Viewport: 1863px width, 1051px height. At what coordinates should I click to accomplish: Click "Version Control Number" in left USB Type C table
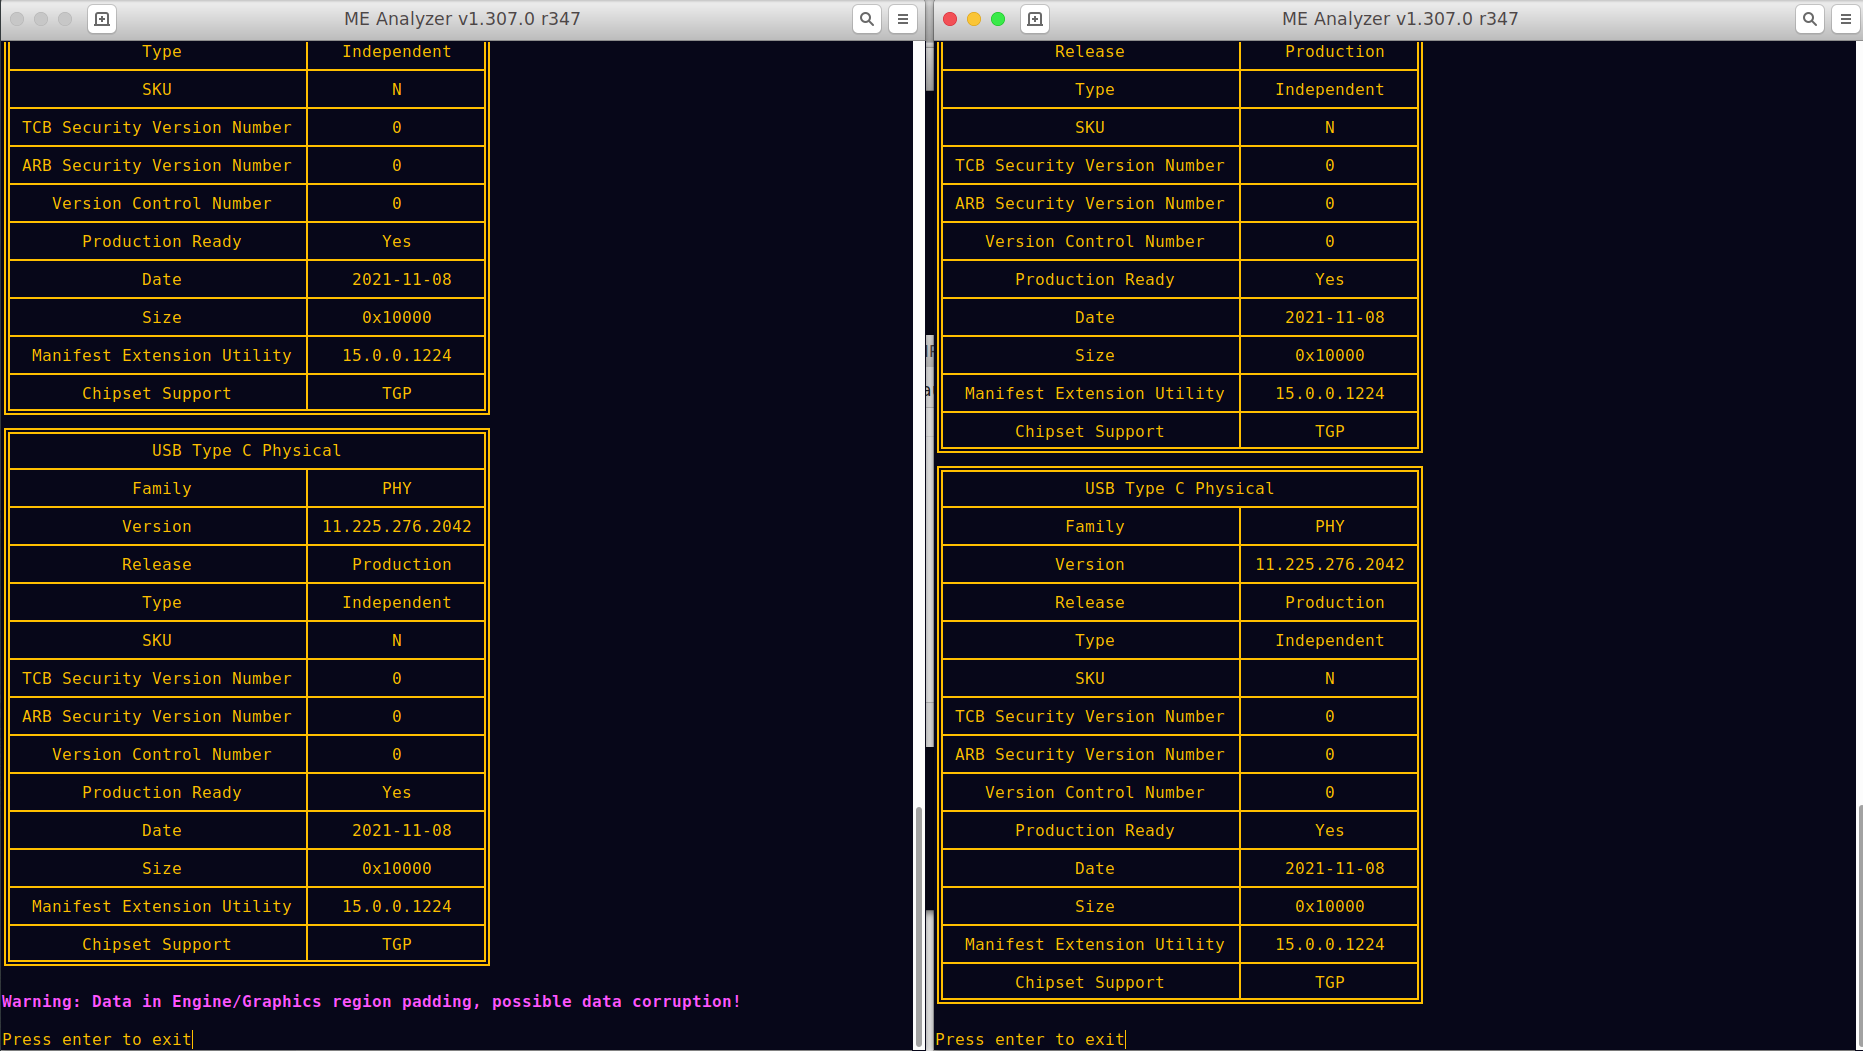pyautogui.click(x=162, y=754)
